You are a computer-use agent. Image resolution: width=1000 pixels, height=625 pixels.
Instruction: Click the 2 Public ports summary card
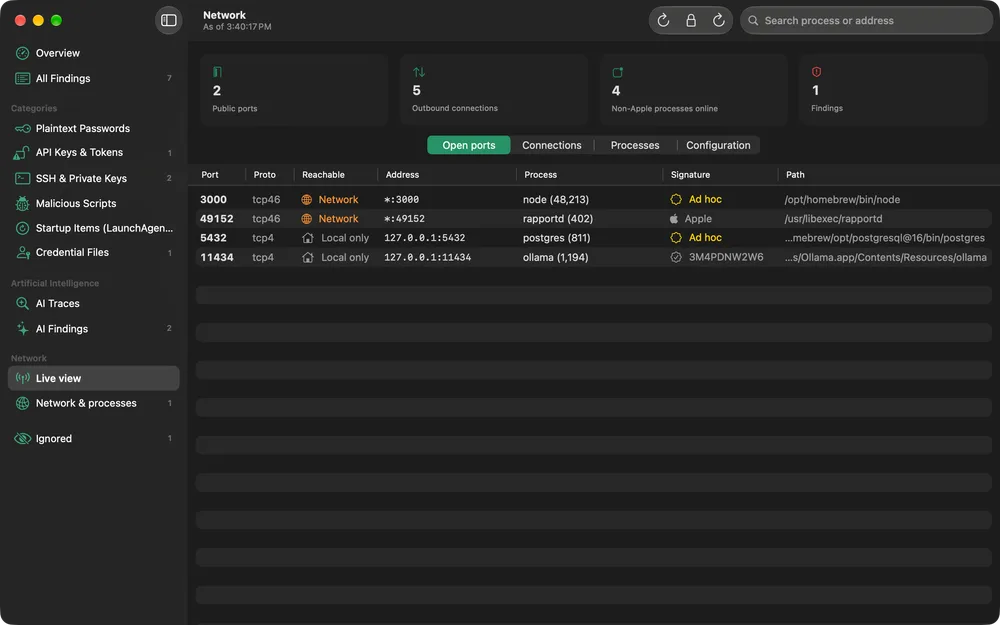[294, 90]
